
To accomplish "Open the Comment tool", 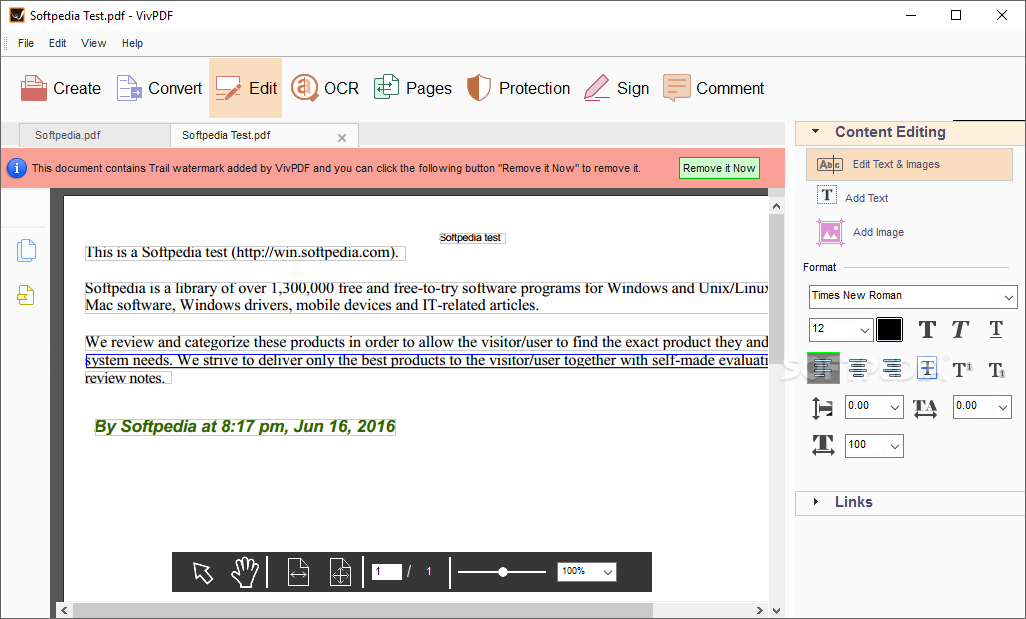I will click(x=713, y=88).
